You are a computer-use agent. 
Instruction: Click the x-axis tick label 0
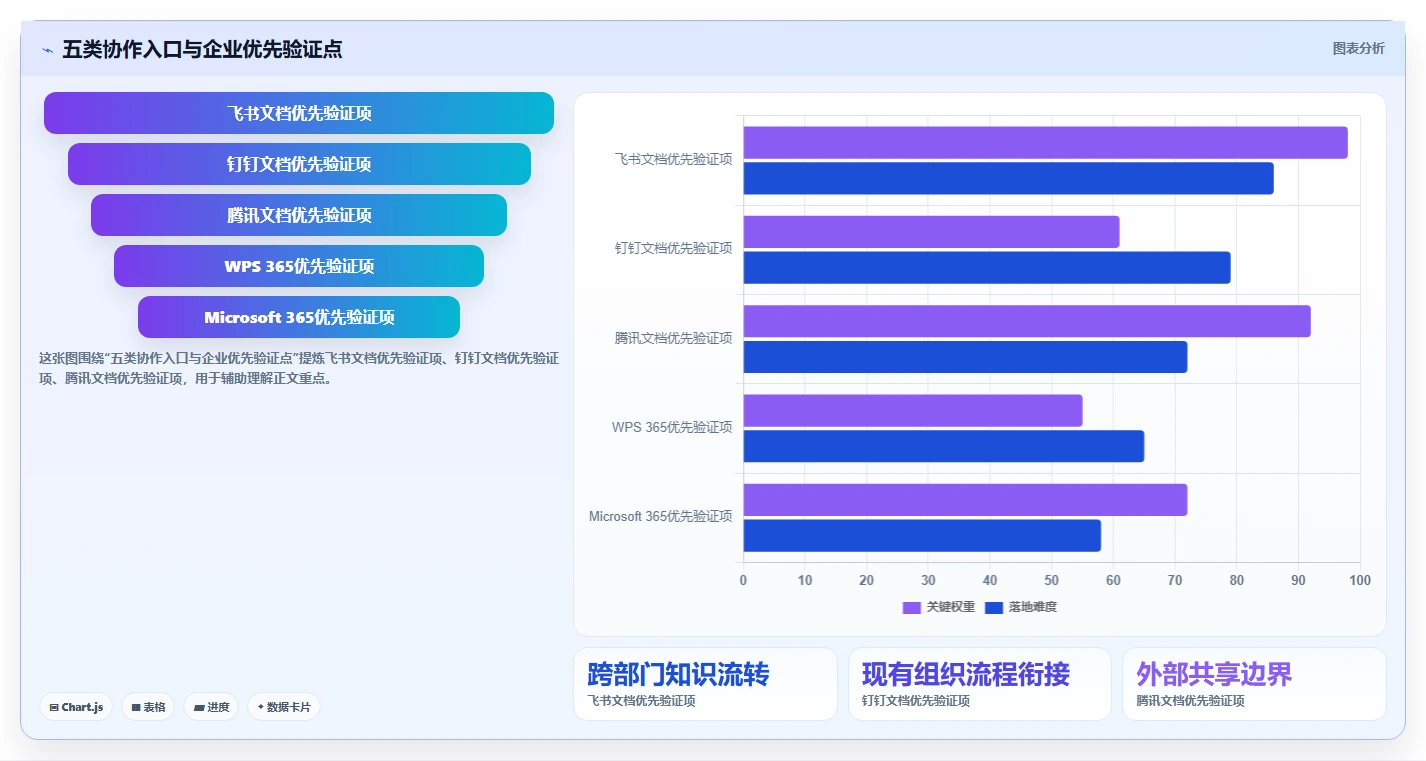pyautogui.click(x=743, y=580)
